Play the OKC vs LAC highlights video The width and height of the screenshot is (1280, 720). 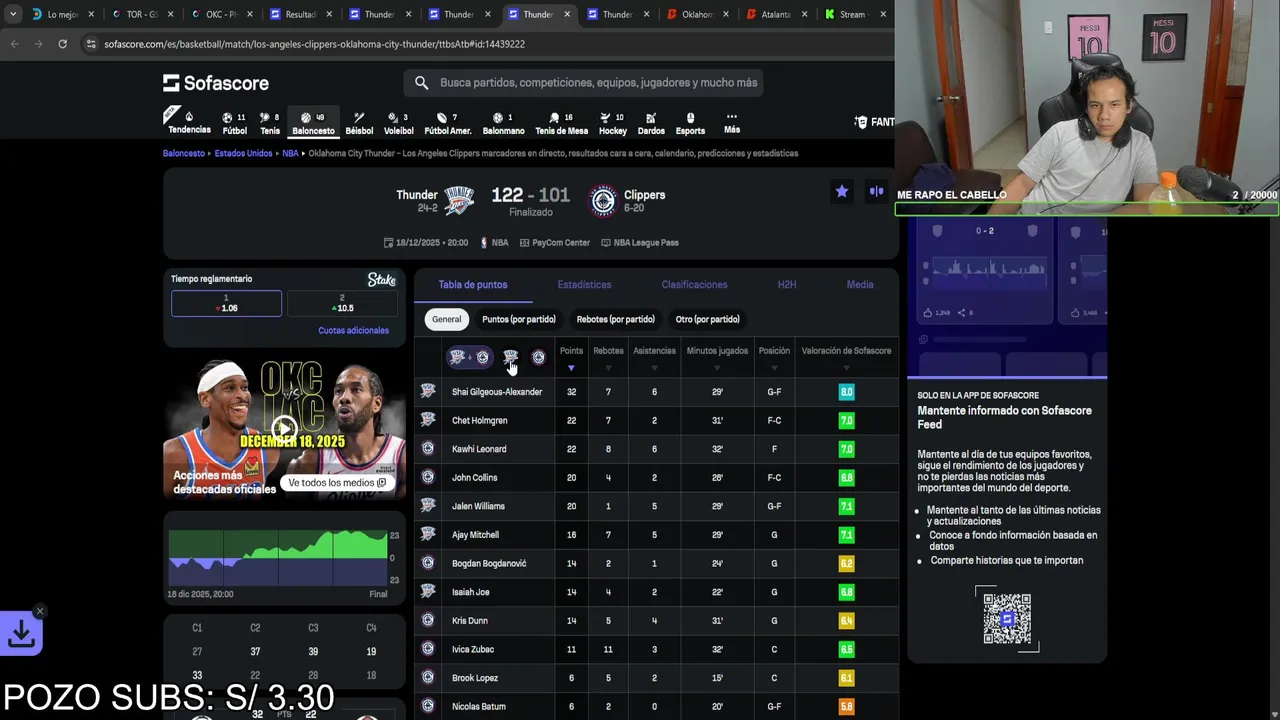click(284, 429)
